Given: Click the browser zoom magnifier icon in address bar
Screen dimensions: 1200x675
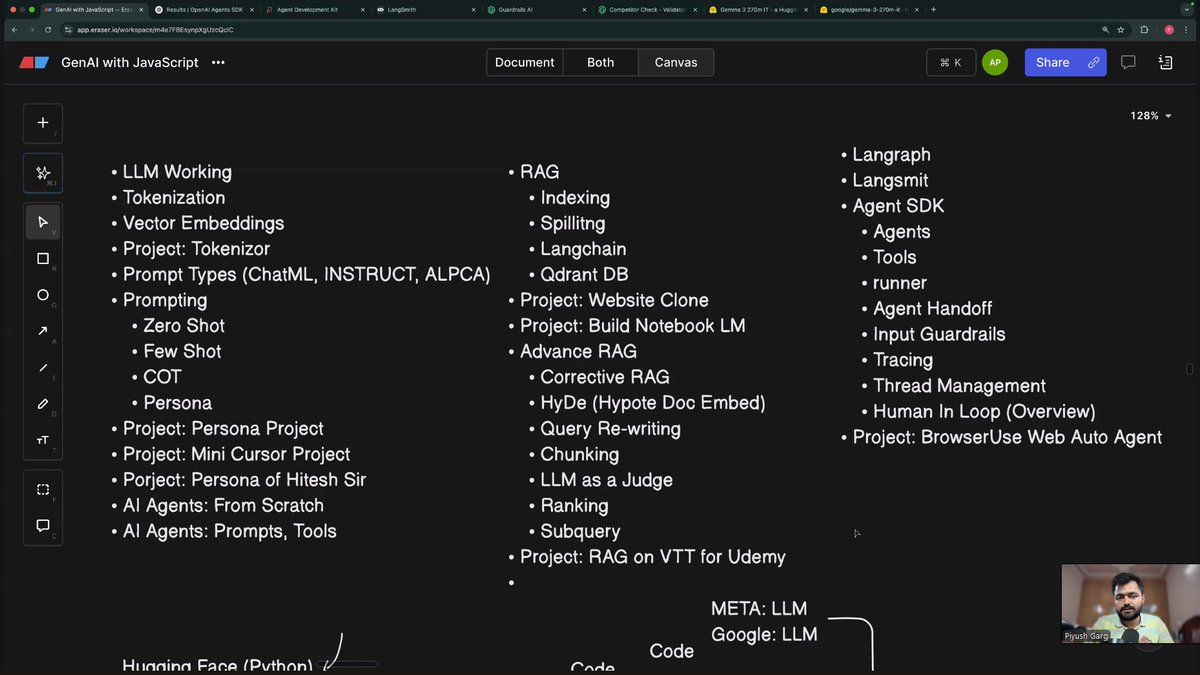Looking at the screenshot, I should coord(1104,30).
